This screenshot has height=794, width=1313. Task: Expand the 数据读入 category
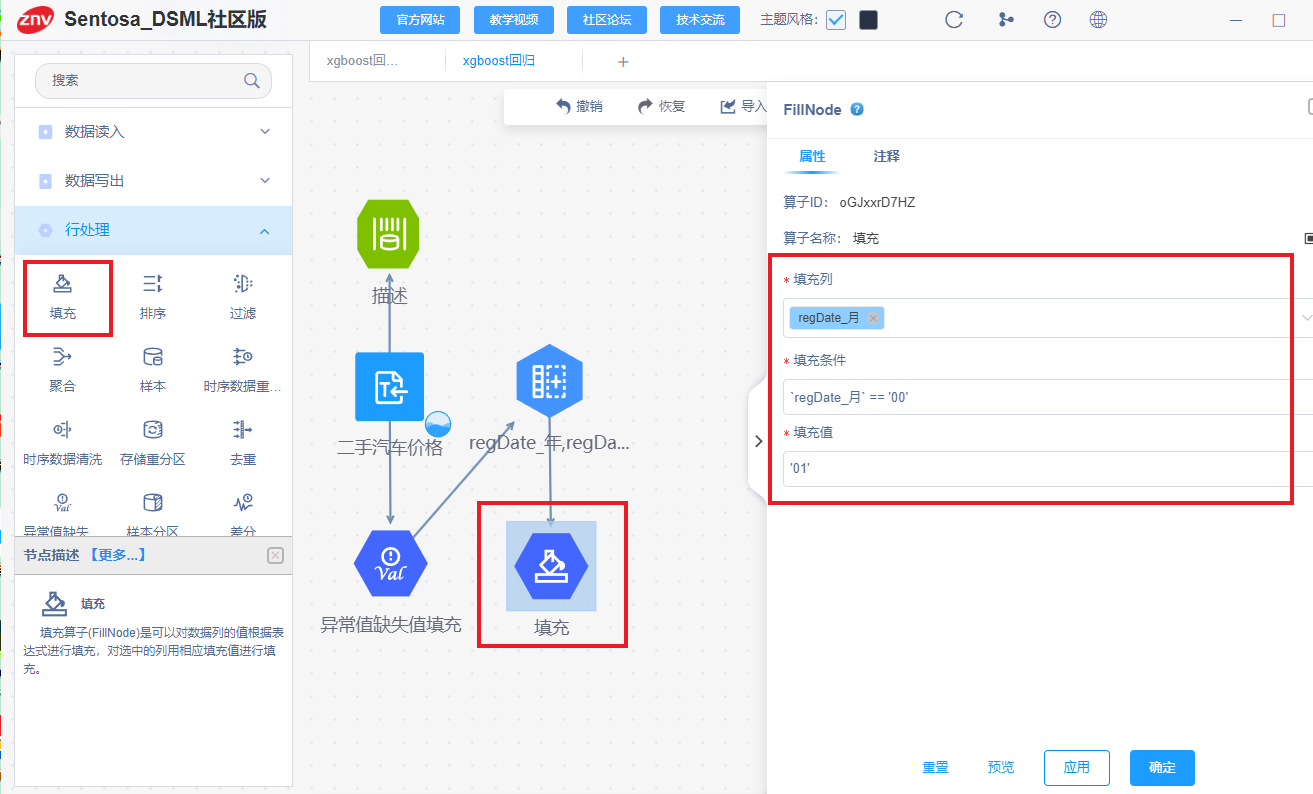[265, 131]
